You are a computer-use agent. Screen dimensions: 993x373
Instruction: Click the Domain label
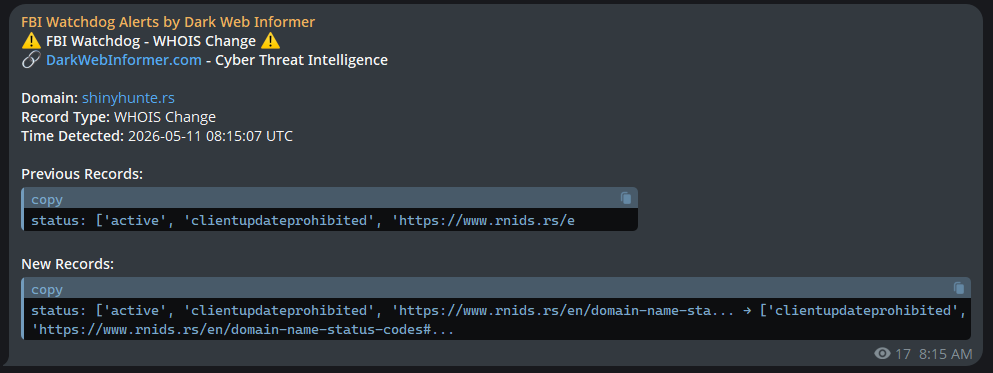click(x=49, y=98)
